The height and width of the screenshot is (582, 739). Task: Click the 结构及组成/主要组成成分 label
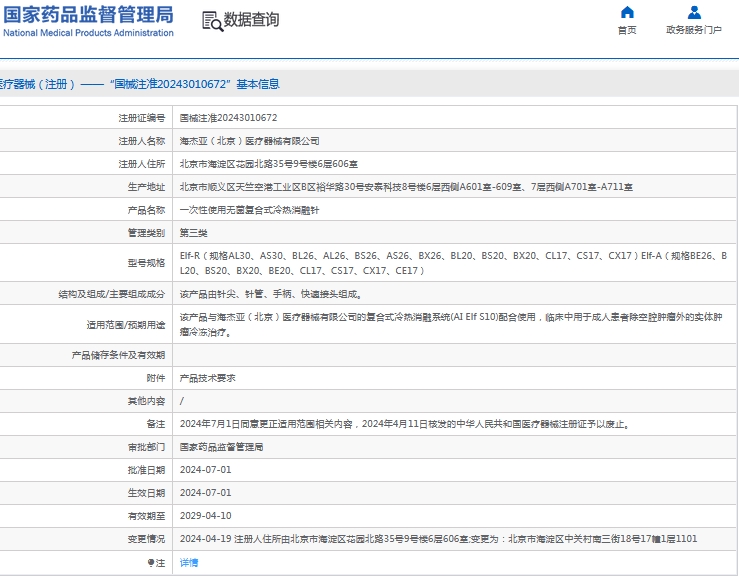(x=112, y=294)
